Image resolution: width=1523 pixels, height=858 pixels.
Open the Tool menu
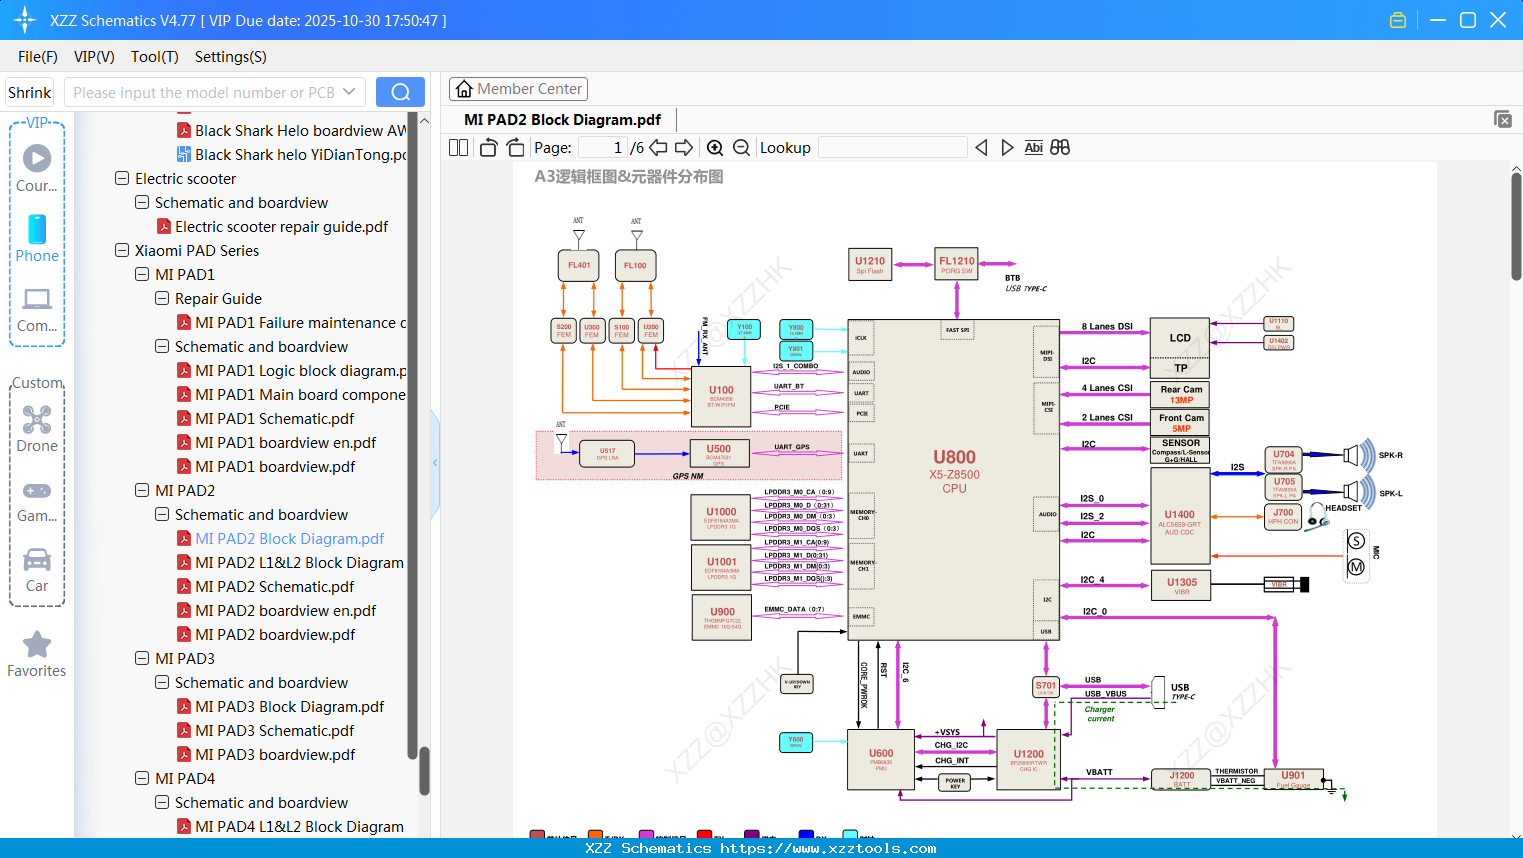(154, 57)
